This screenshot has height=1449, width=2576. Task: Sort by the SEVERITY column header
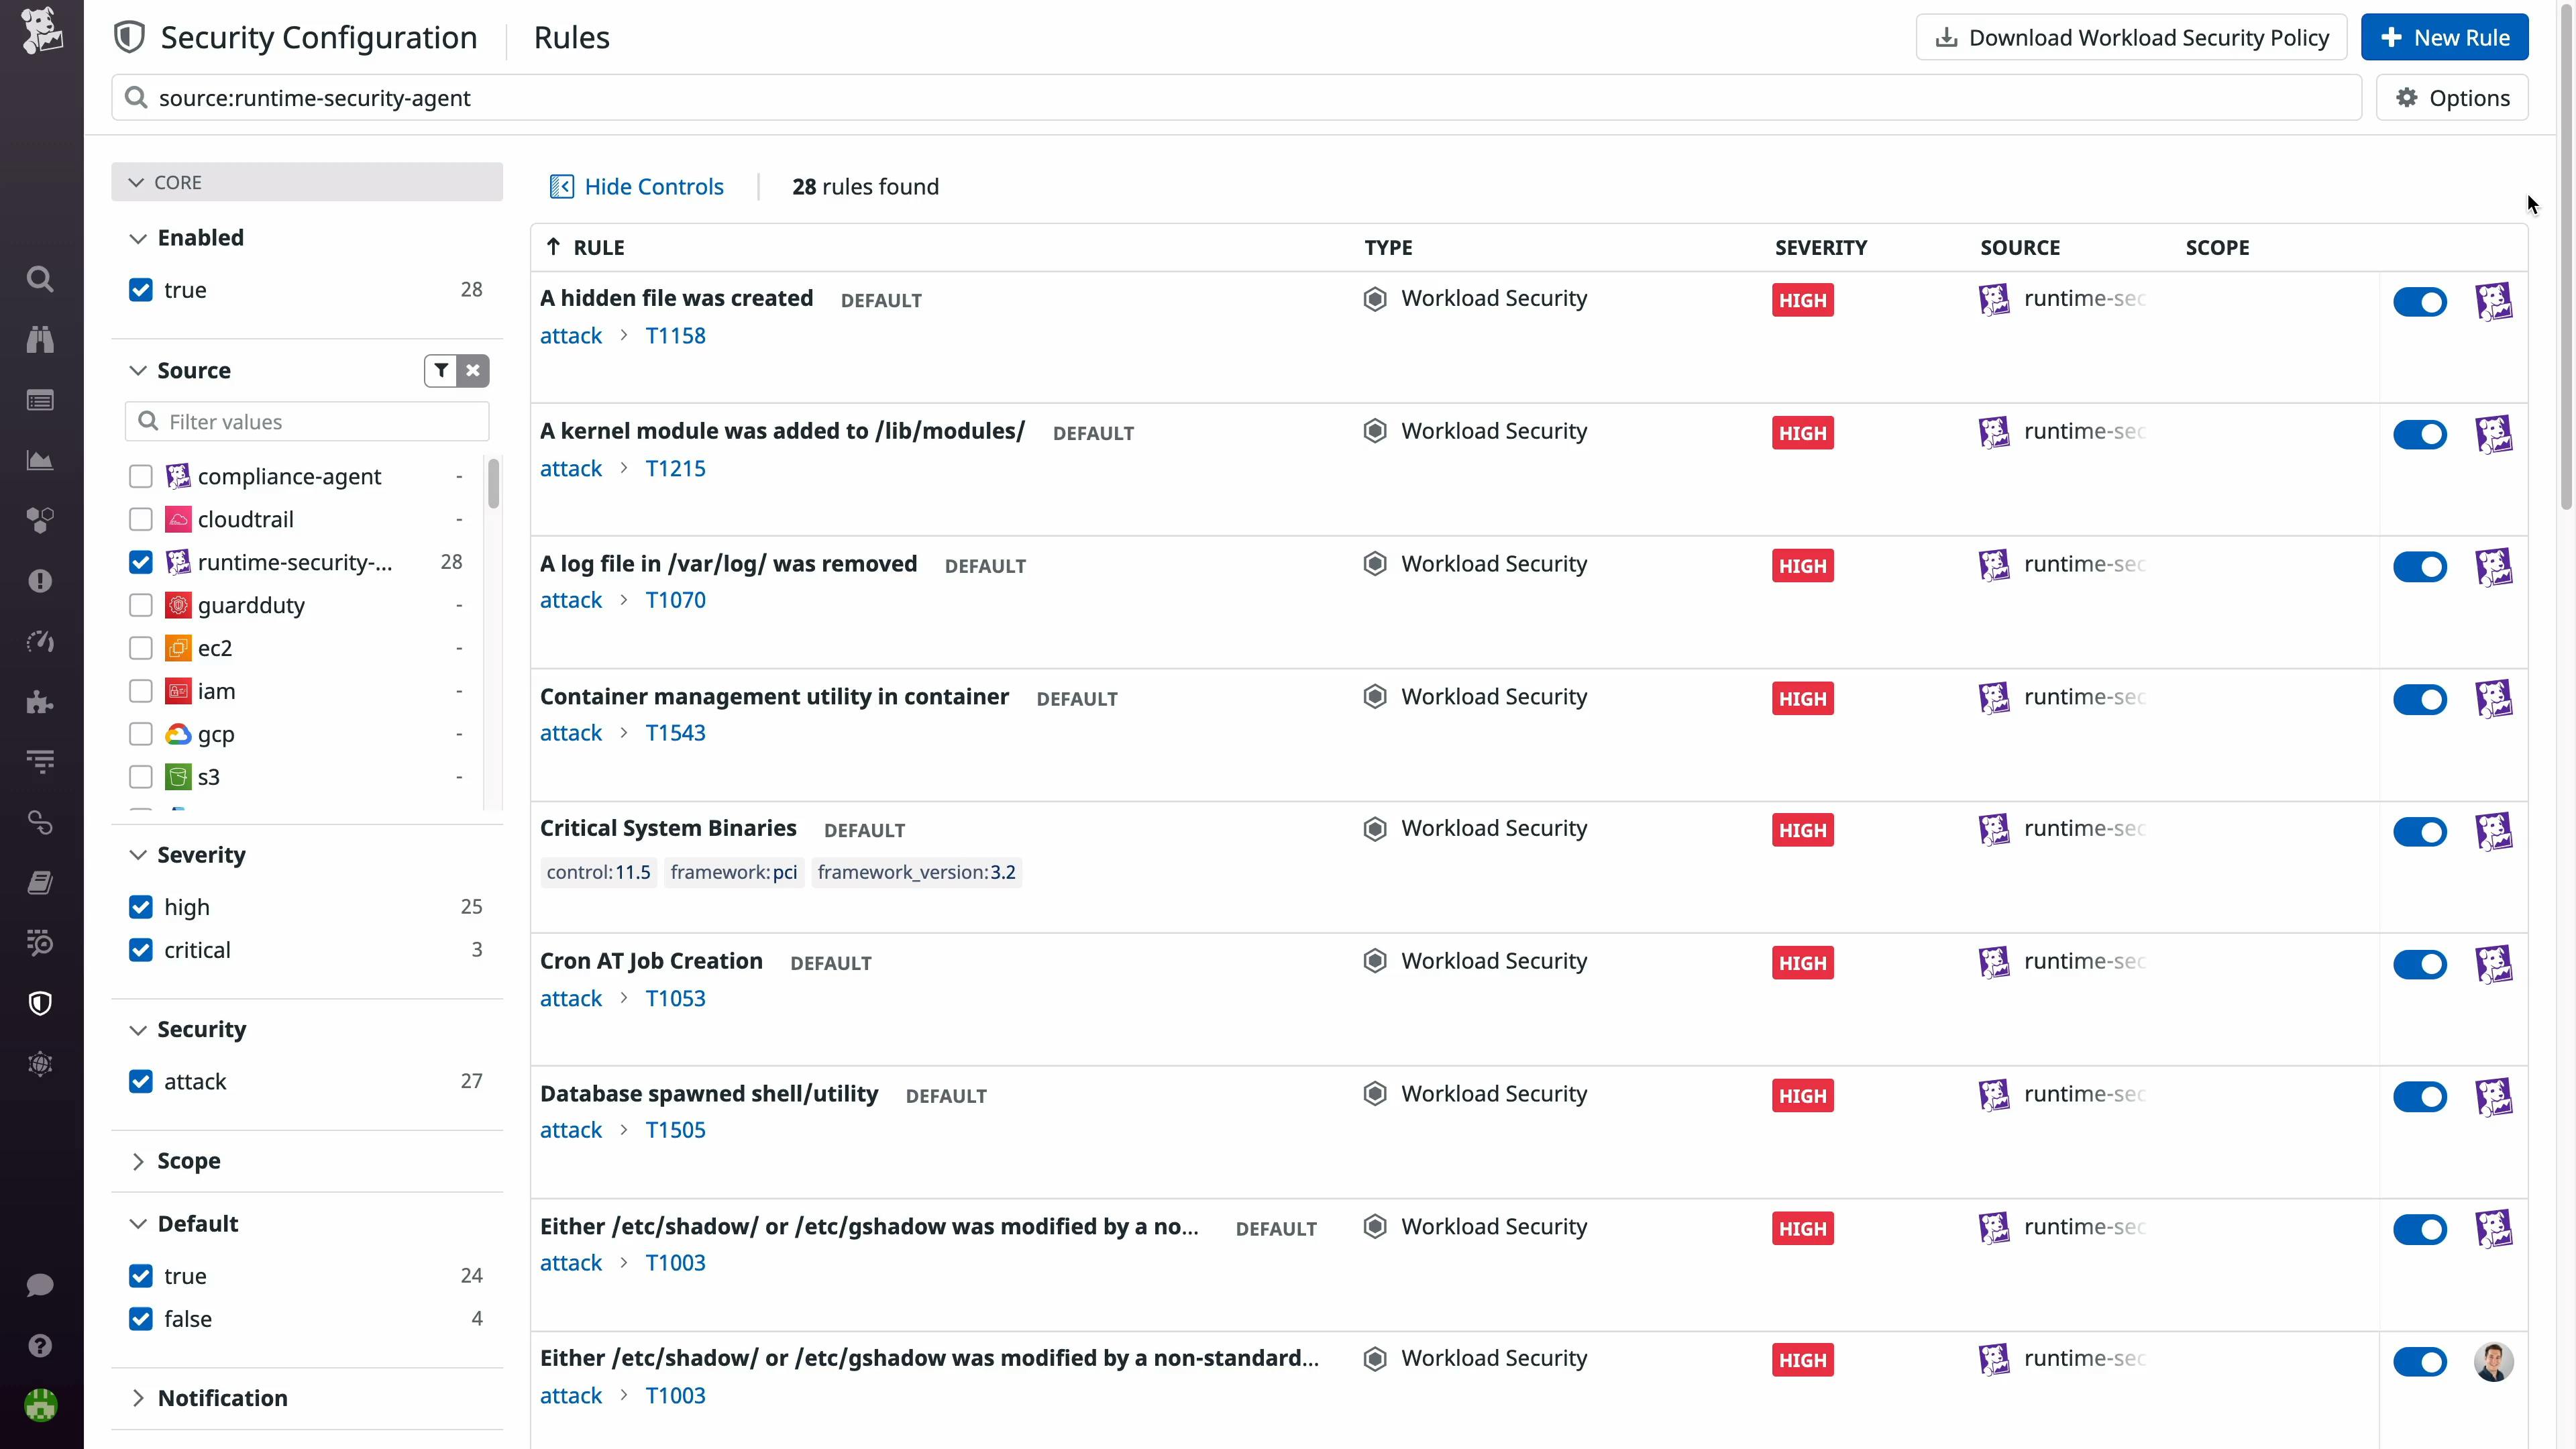[1820, 247]
